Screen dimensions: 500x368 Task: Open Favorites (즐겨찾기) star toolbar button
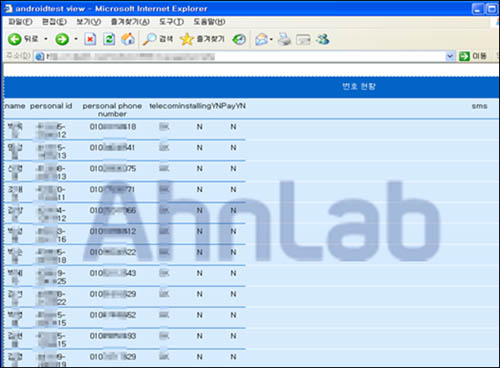(202, 39)
